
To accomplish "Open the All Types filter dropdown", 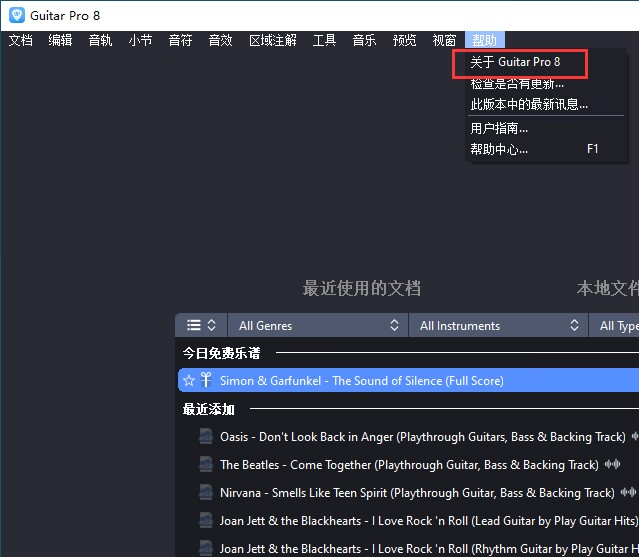I will tap(617, 326).
